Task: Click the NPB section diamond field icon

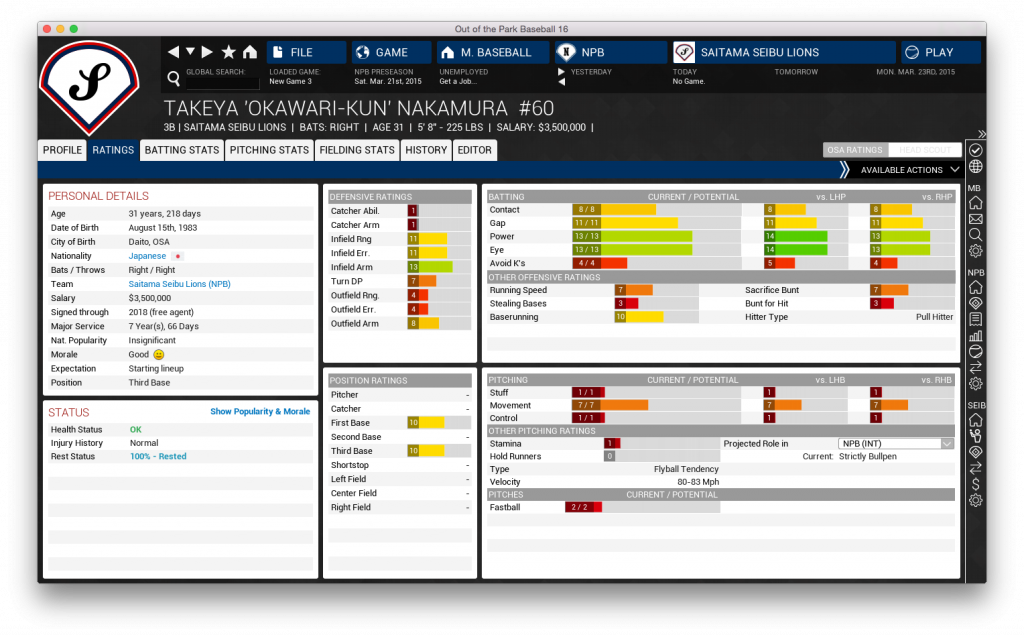Action: coord(976,303)
